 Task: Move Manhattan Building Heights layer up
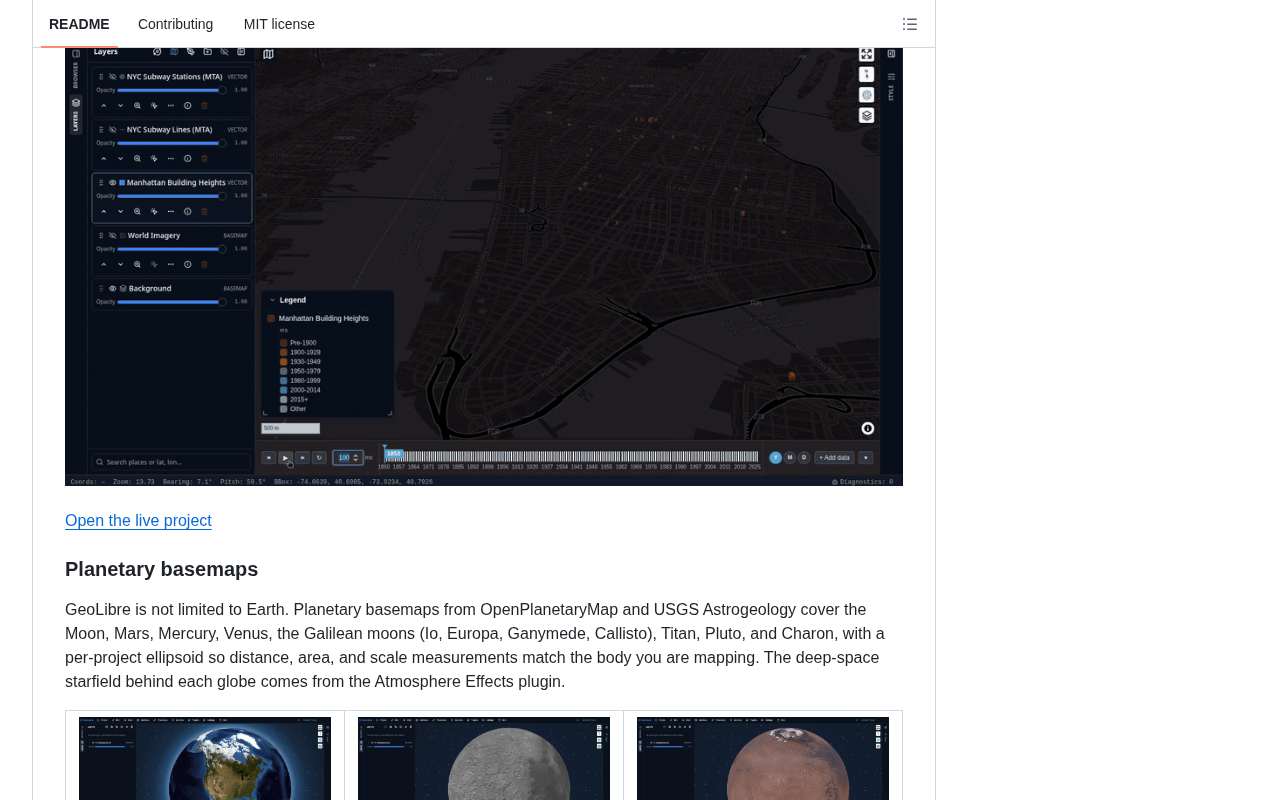tap(103, 211)
